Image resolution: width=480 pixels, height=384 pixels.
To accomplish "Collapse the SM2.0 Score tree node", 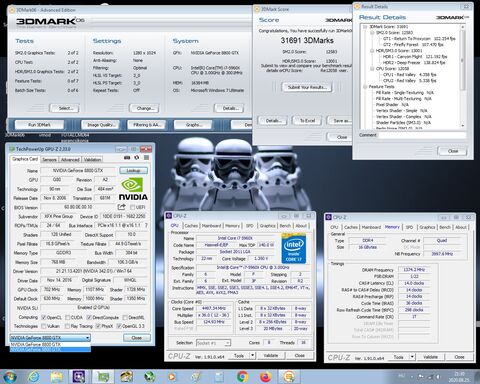I will (x=372, y=33).
